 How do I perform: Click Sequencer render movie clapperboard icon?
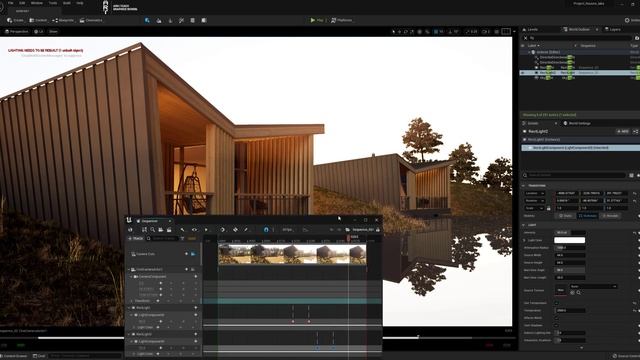click(169, 230)
